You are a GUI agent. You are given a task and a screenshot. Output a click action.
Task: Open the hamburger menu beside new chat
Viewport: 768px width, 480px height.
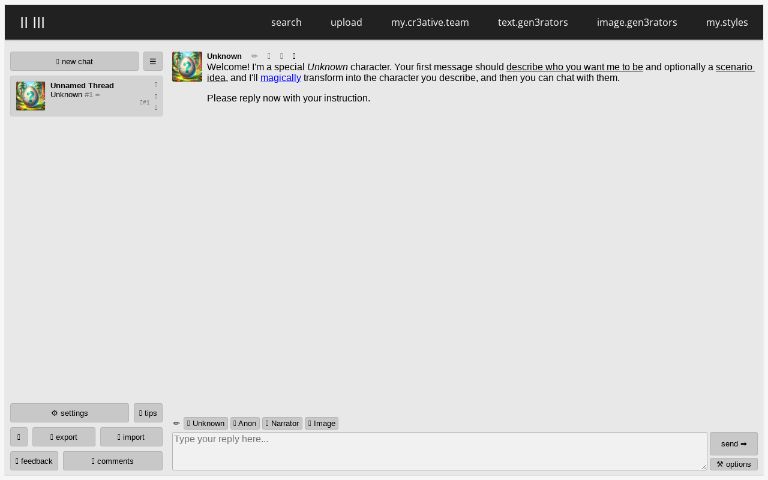152,62
